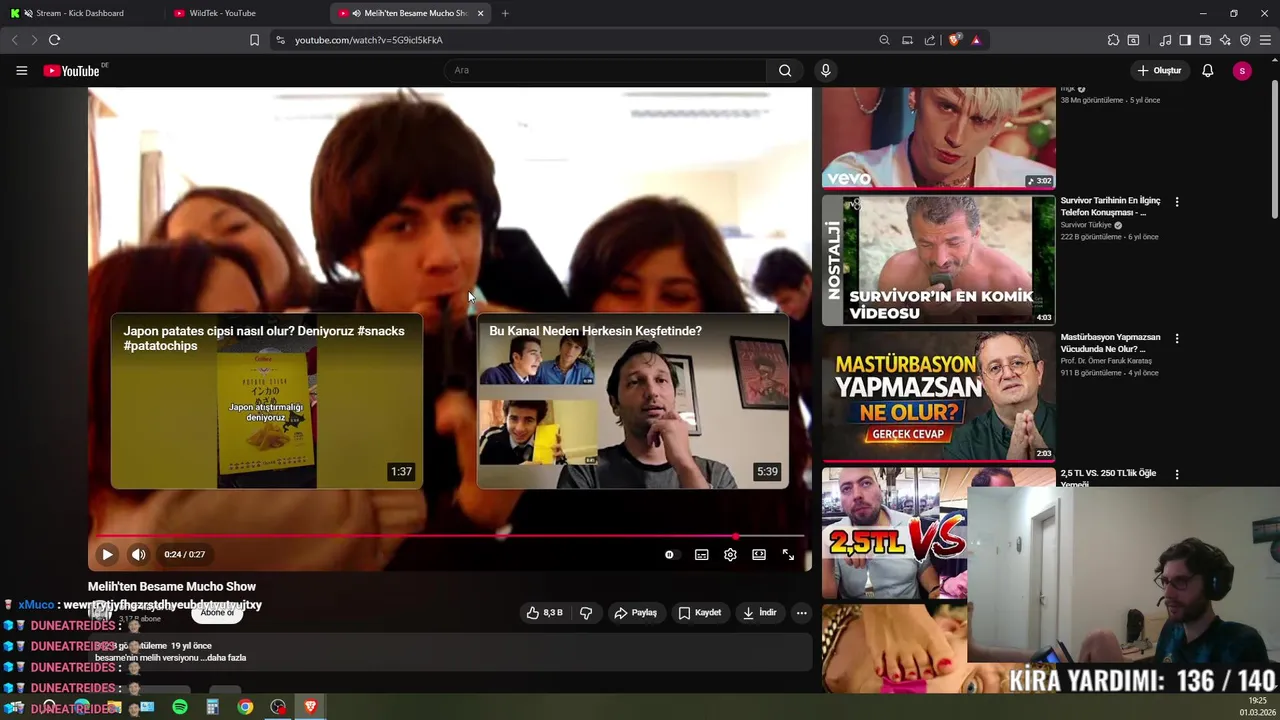Open options for the Survivor Tarihinin video
Viewport: 1280px width, 720px height.
point(1177,201)
